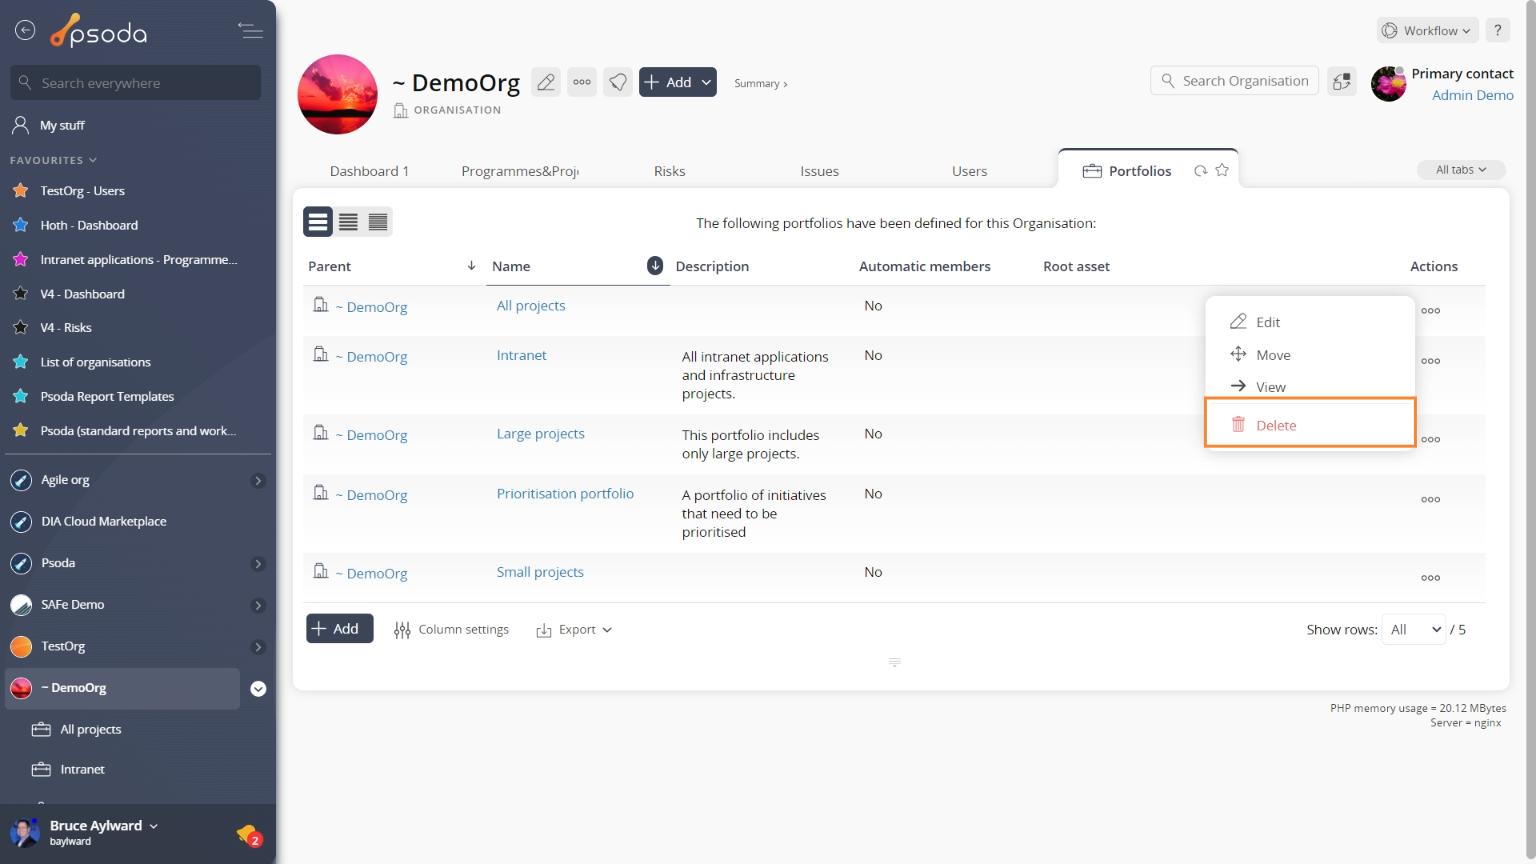This screenshot has height=864, width=1536.
Task: Switch to the Programmes&Projects tab
Action: point(520,171)
